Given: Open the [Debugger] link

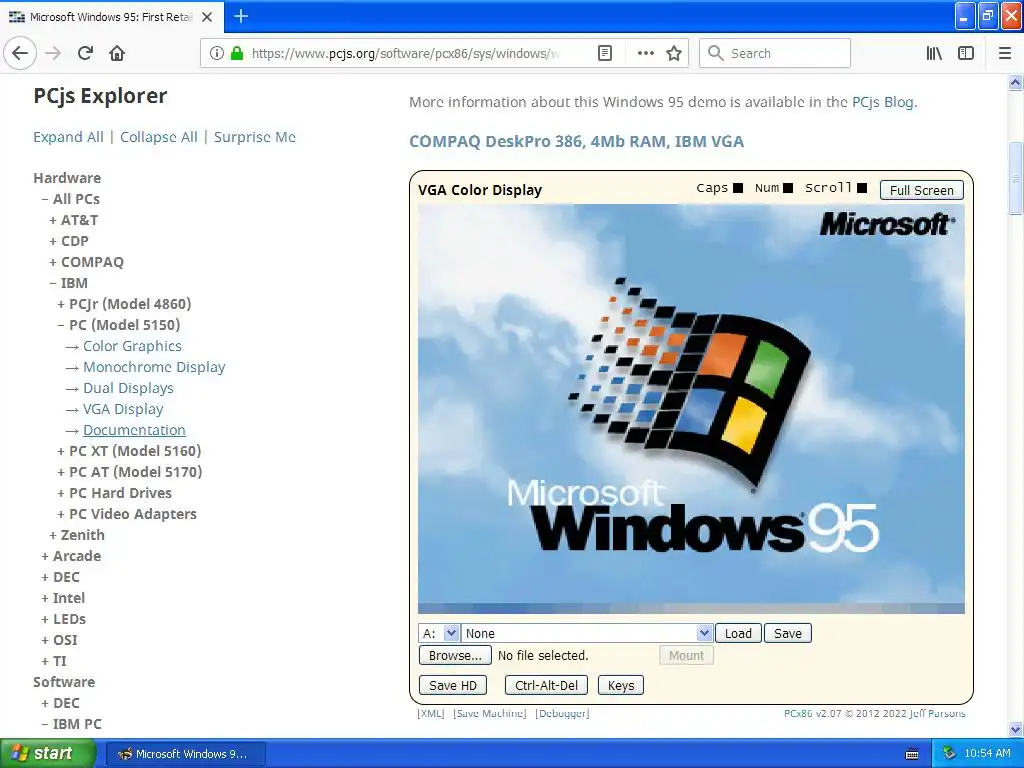Looking at the screenshot, I should pyautogui.click(x=562, y=713).
